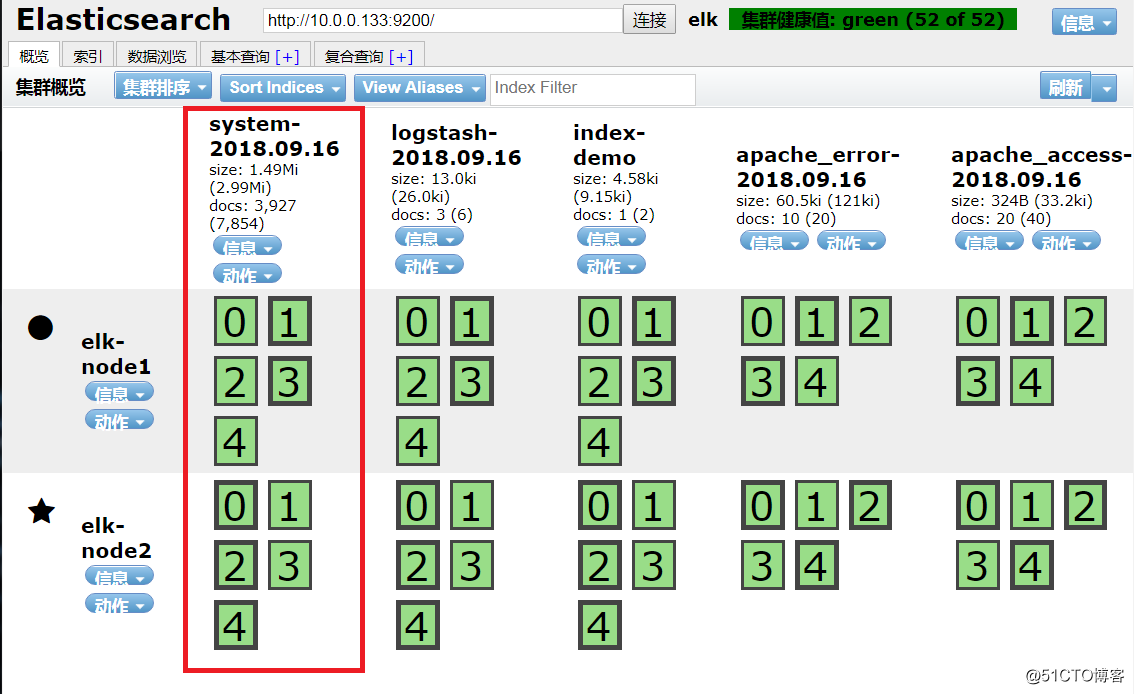Viewport: 1134px width, 694px height.
Task: Select shard 2 of apache_error-2018.09.16 on elk-node1
Action: (870, 321)
